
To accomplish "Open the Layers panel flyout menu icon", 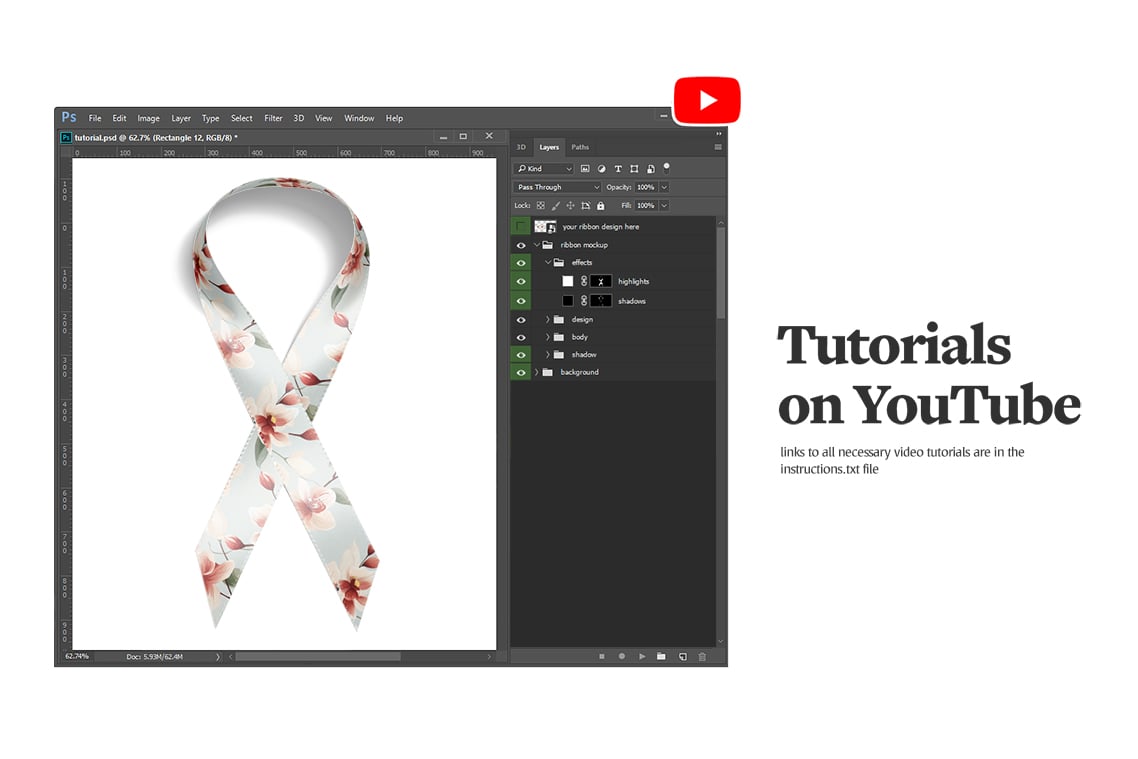I will coord(719,146).
